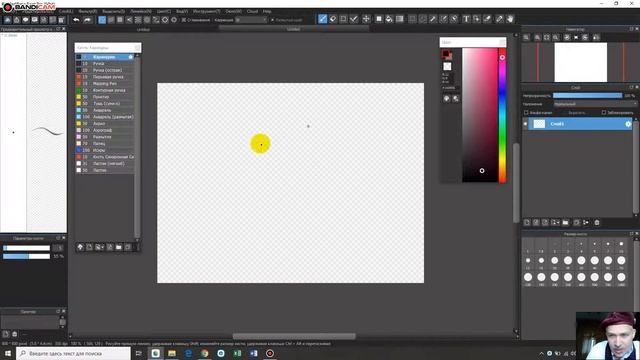Toggle snap off square icon
This screenshot has width=640, height=360.
[102, 20]
